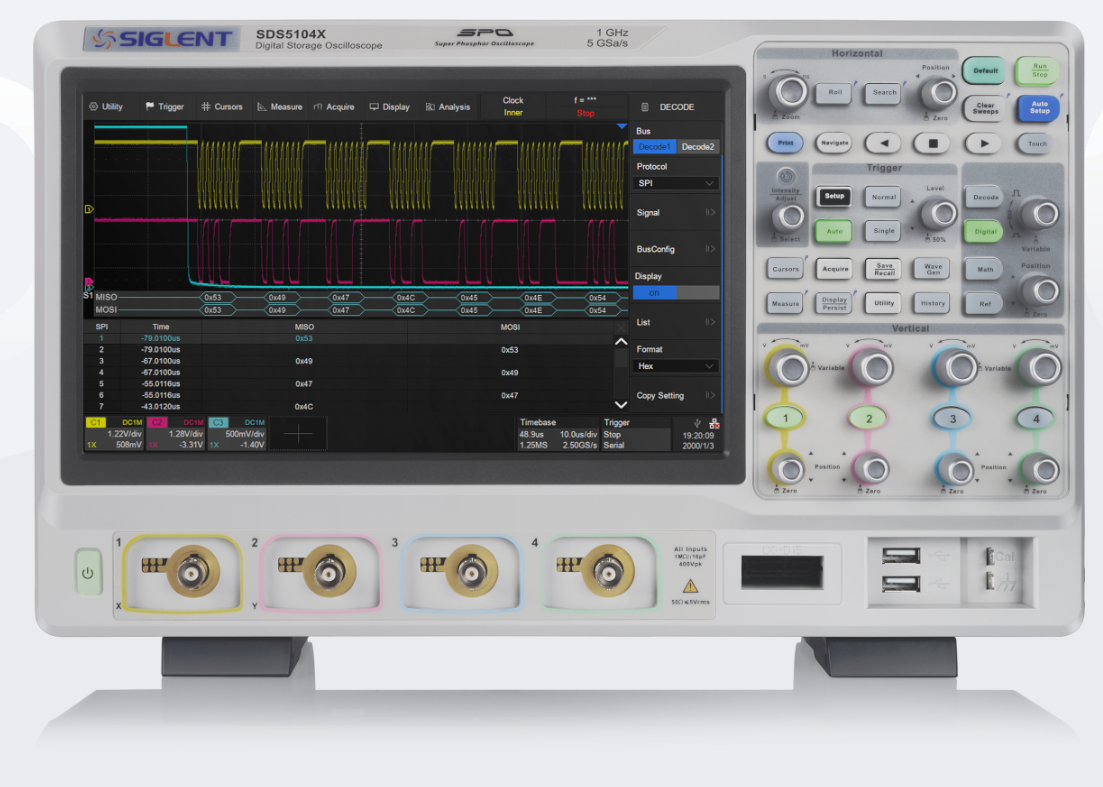This screenshot has height=787, width=1103.
Task: Expand the List submenu
Action: pyautogui.click(x=675, y=322)
